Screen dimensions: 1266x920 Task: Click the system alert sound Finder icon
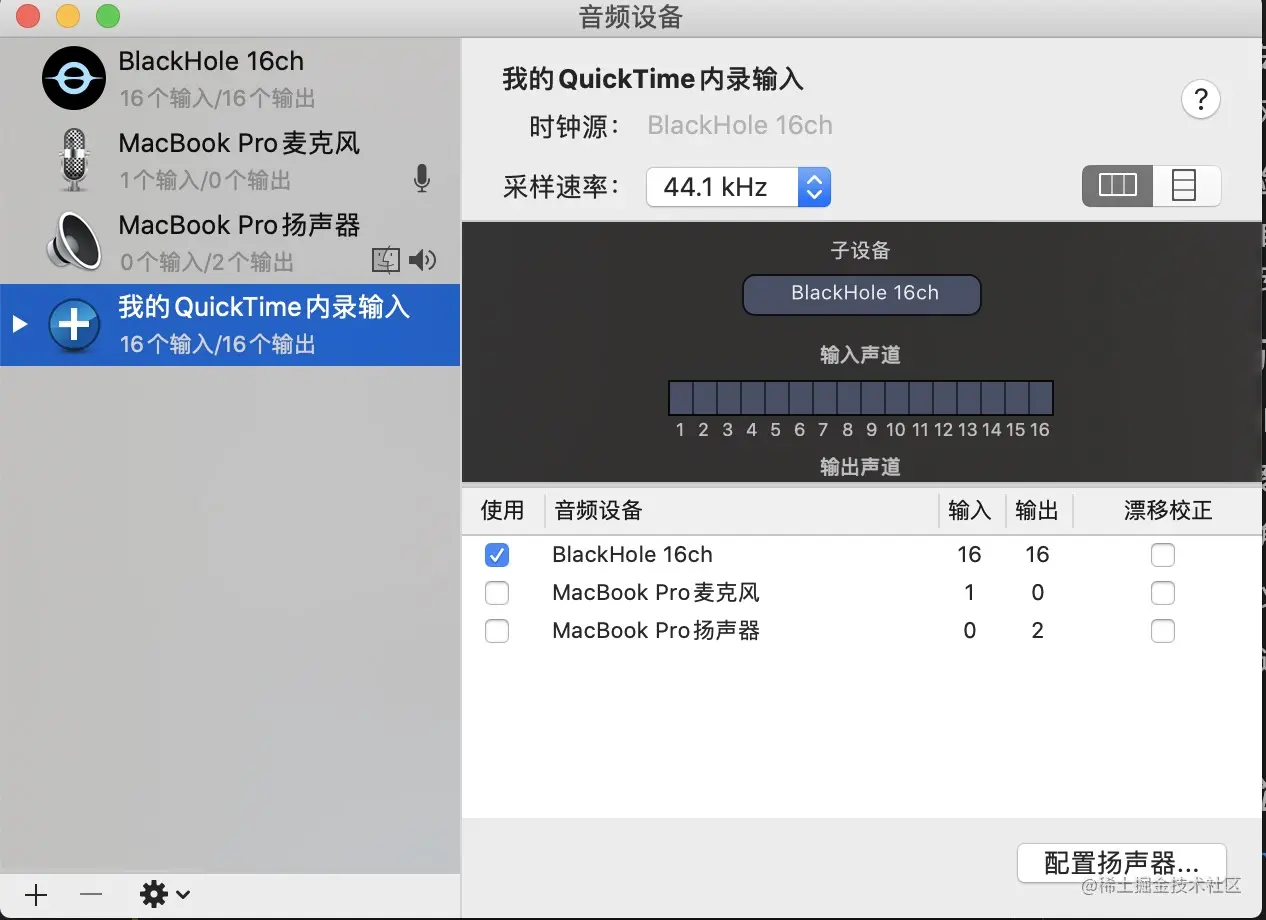[386, 261]
